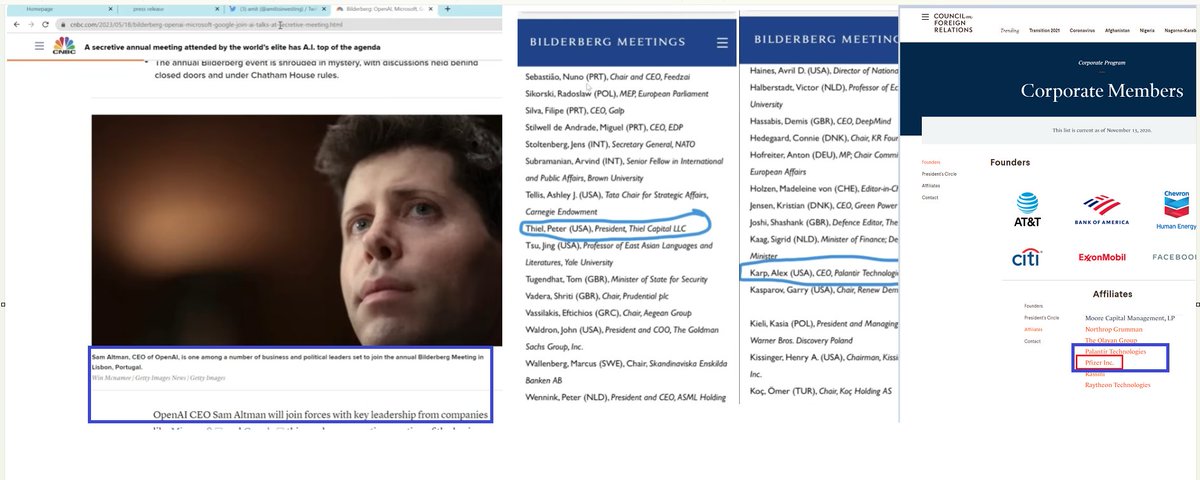Go back using the browser back arrow
This screenshot has height=480, width=1200.
pyautogui.click(x=17, y=24)
